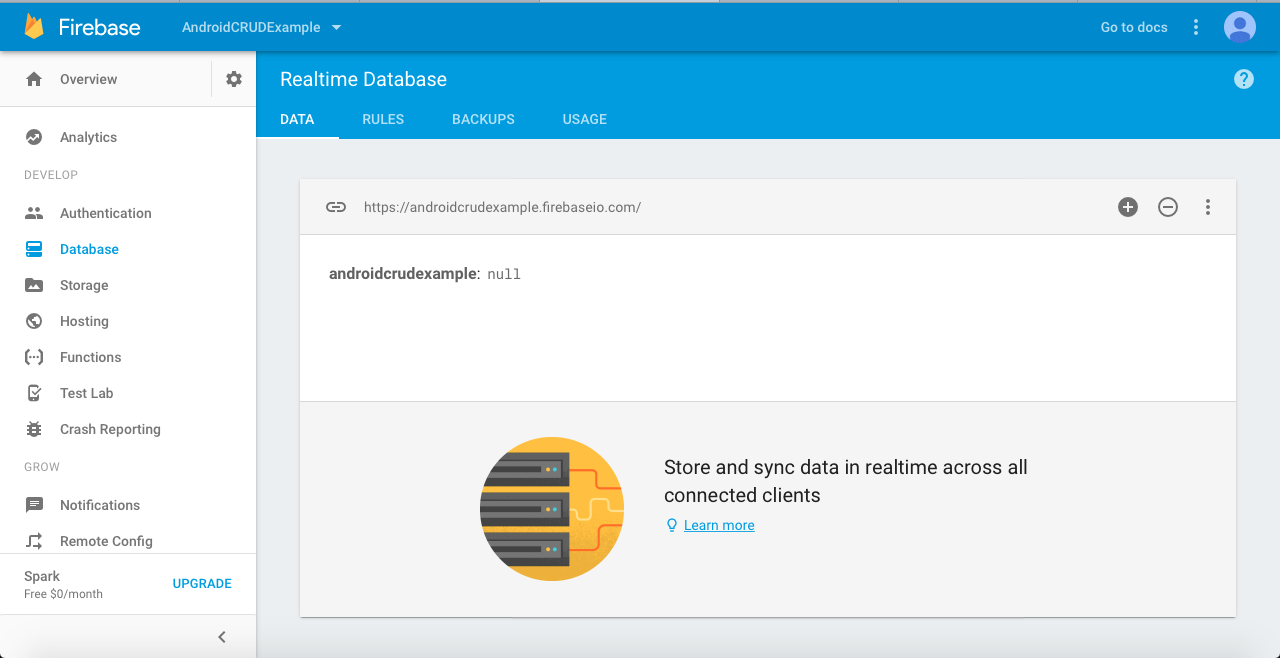Image resolution: width=1280 pixels, height=658 pixels.
Task: Go to Overview in sidebar
Action: pos(88,79)
